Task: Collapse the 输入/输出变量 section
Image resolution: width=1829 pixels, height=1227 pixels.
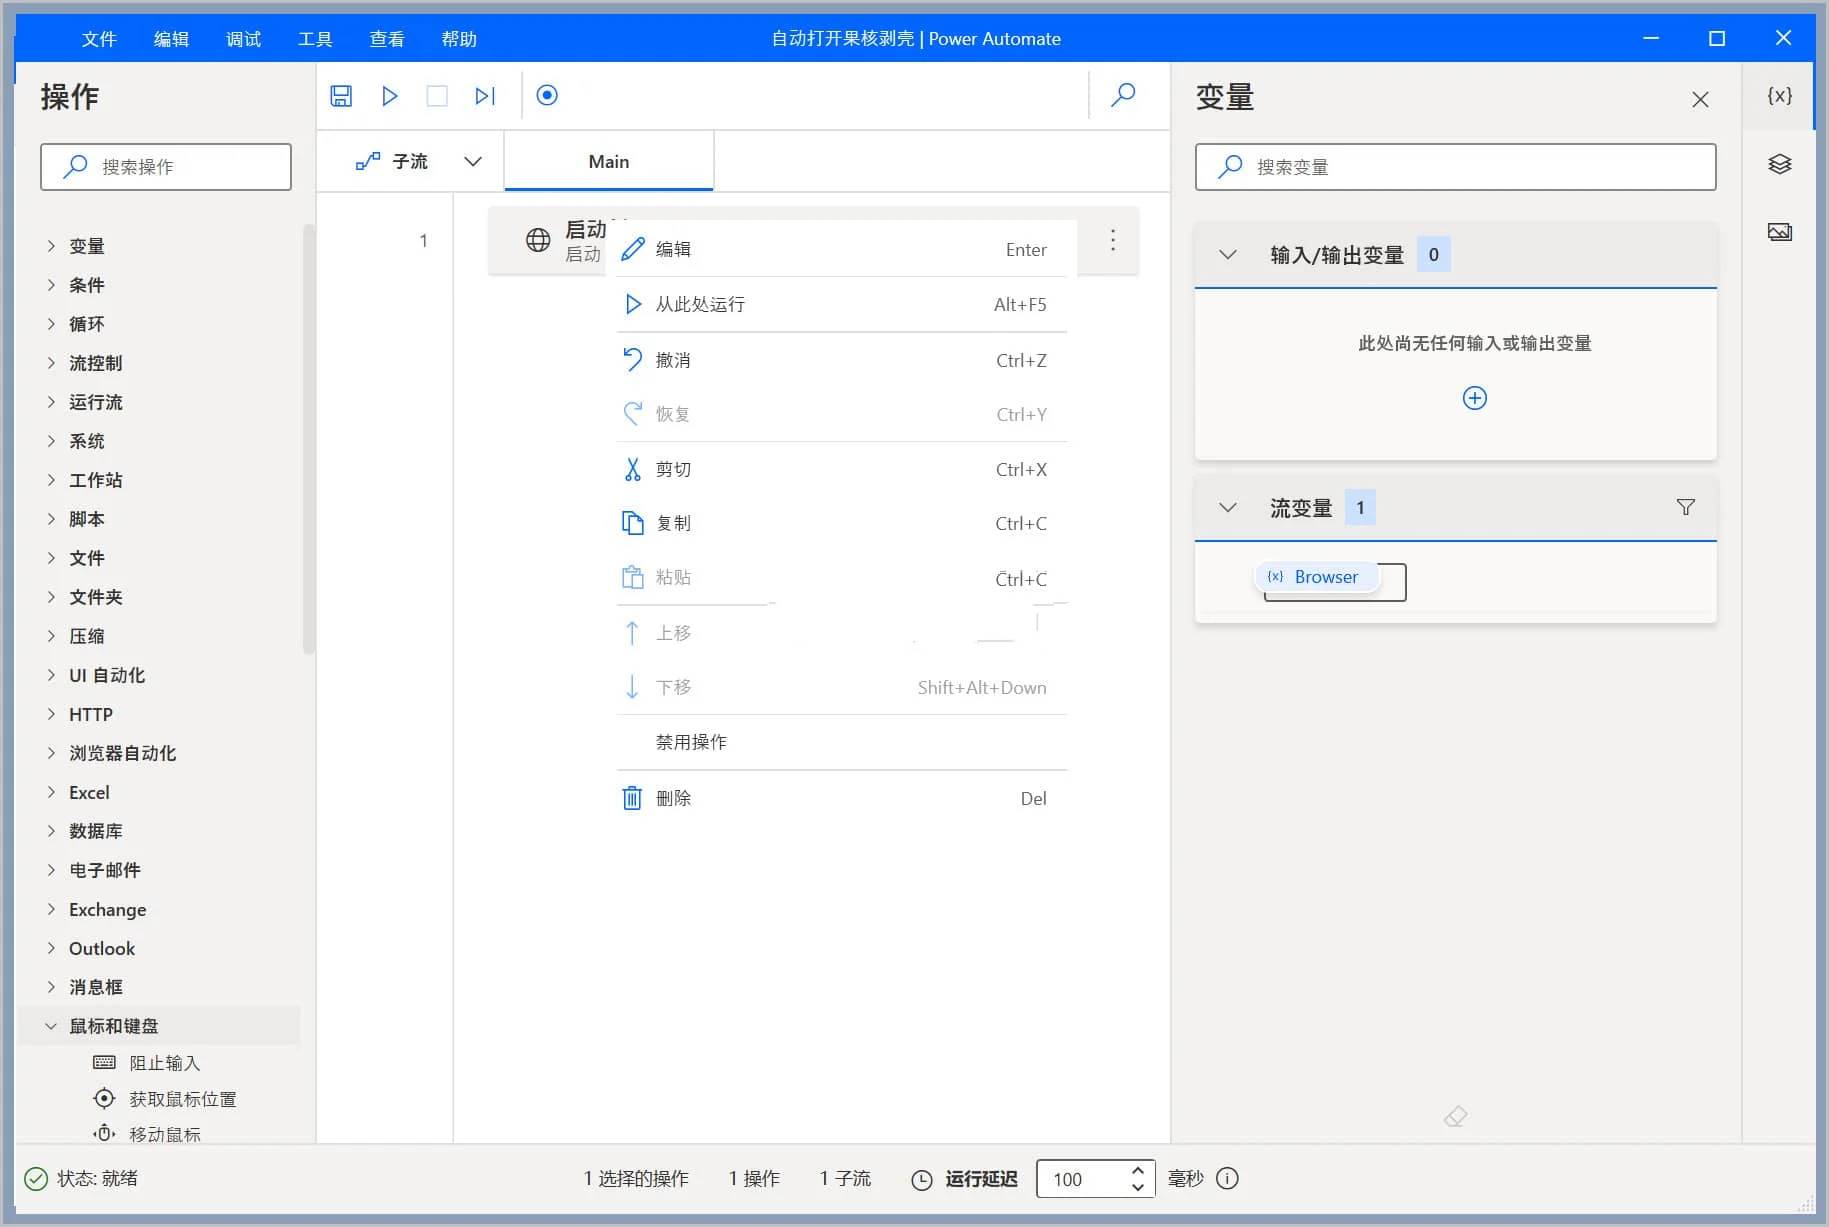Action: pyautogui.click(x=1228, y=254)
